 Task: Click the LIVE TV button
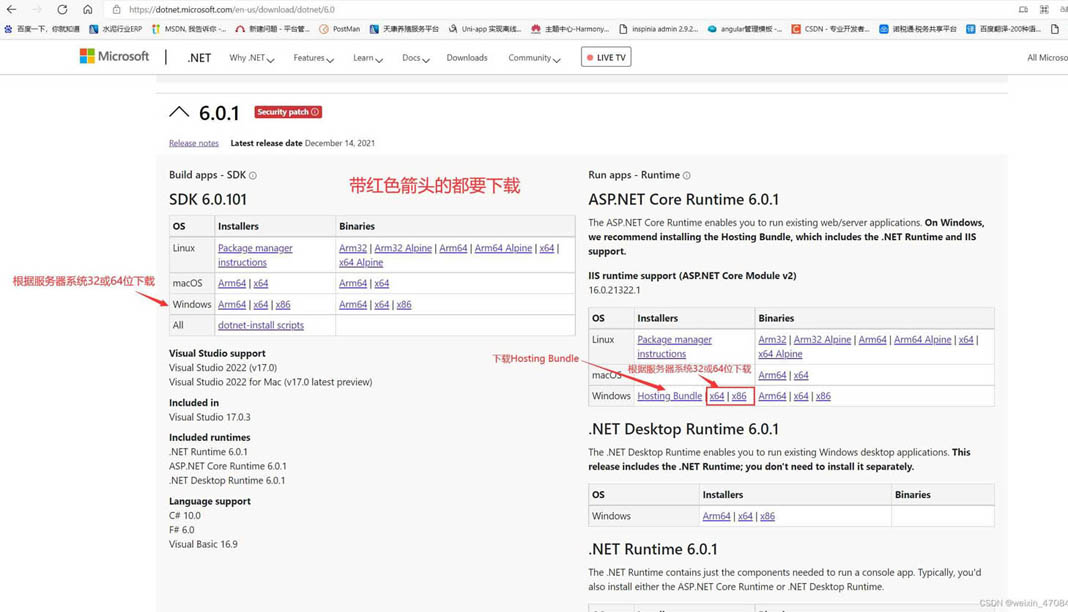(606, 58)
